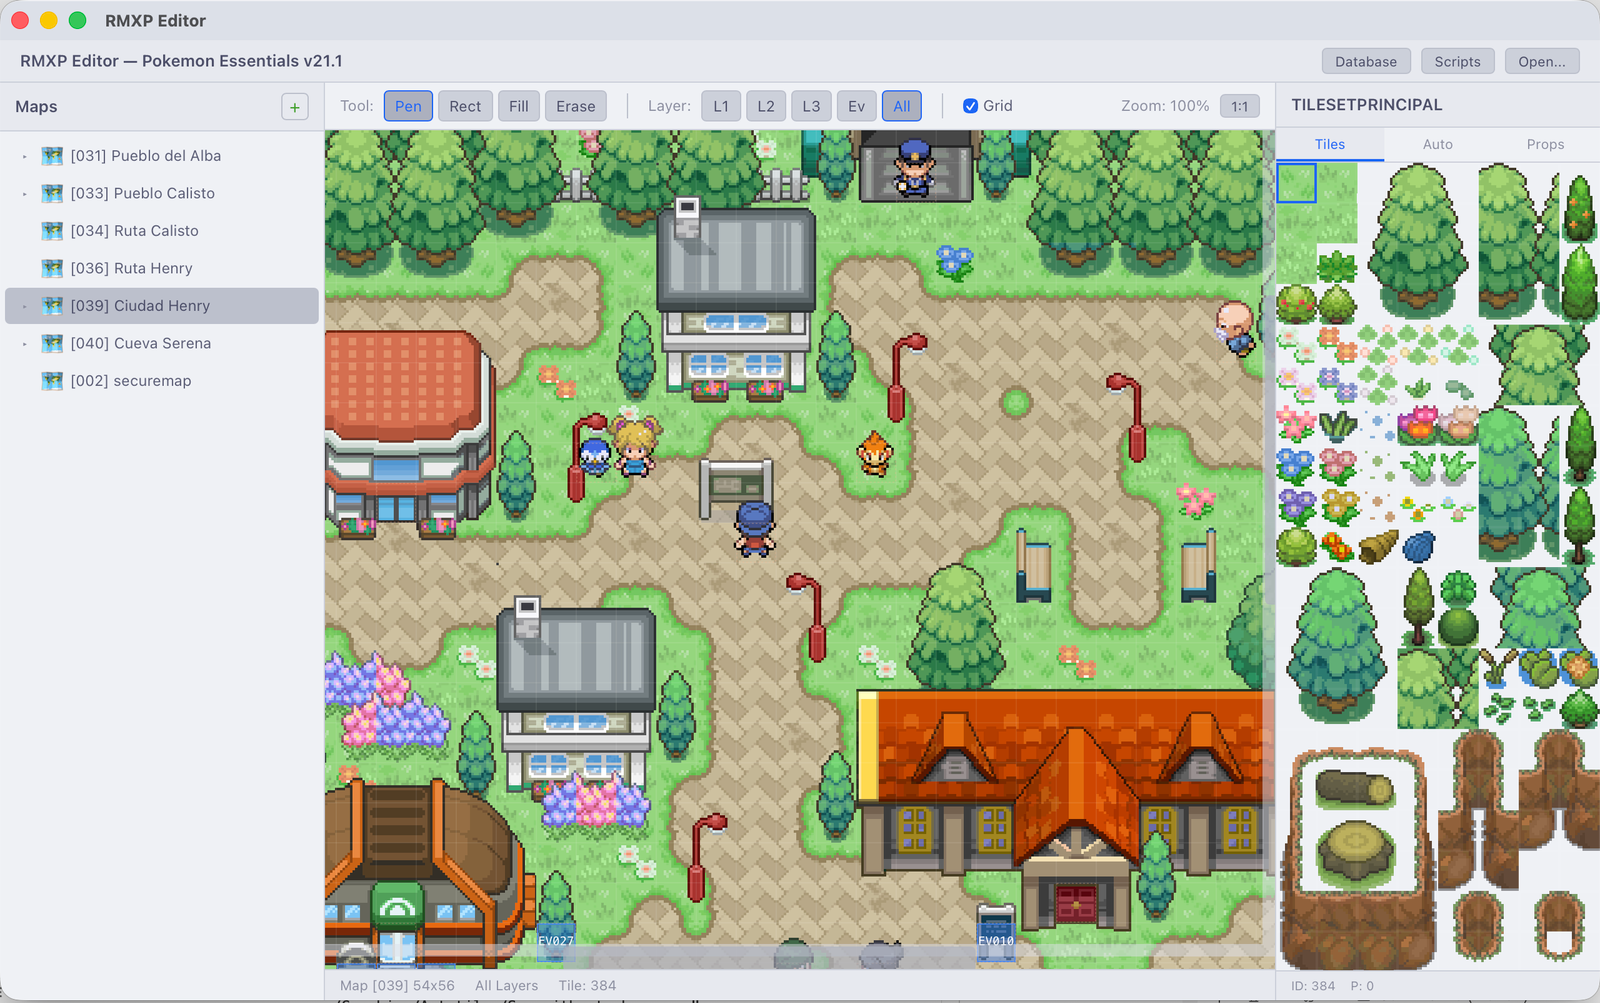Open the Scripts editor
Viewport: 1600px width, 1003px height.
(x=1457, y=61)
